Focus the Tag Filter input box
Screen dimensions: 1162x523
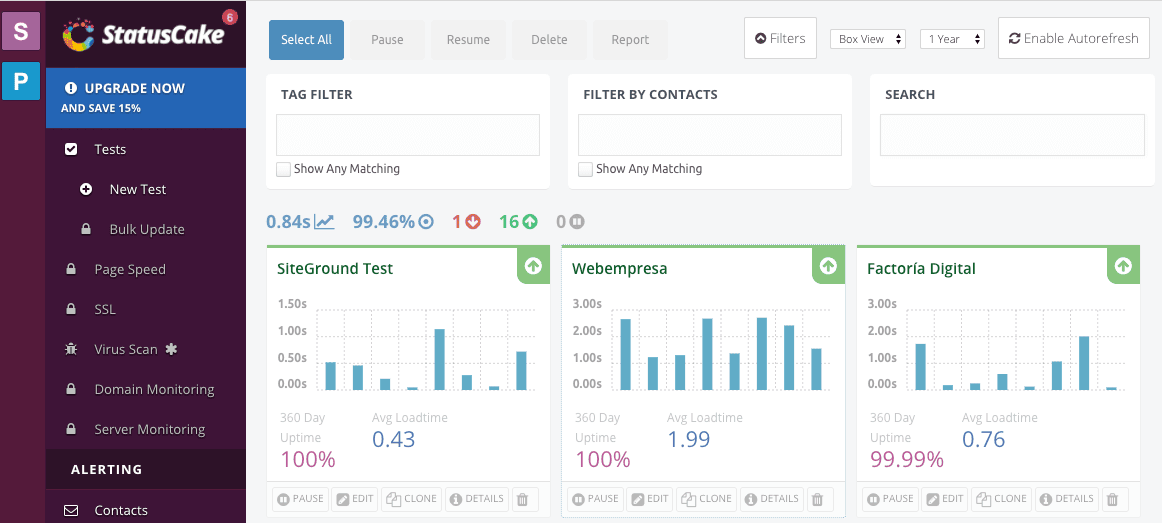[408, 135]
